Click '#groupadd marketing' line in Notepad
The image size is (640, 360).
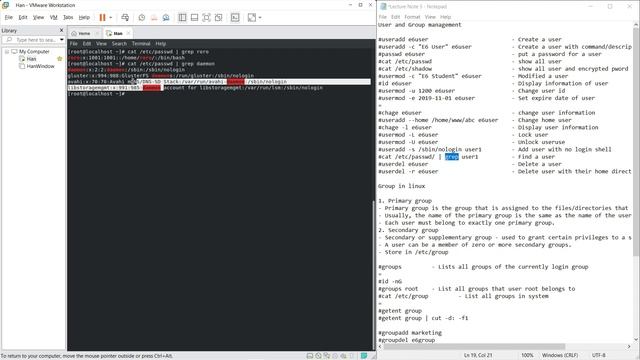point(410,333)
